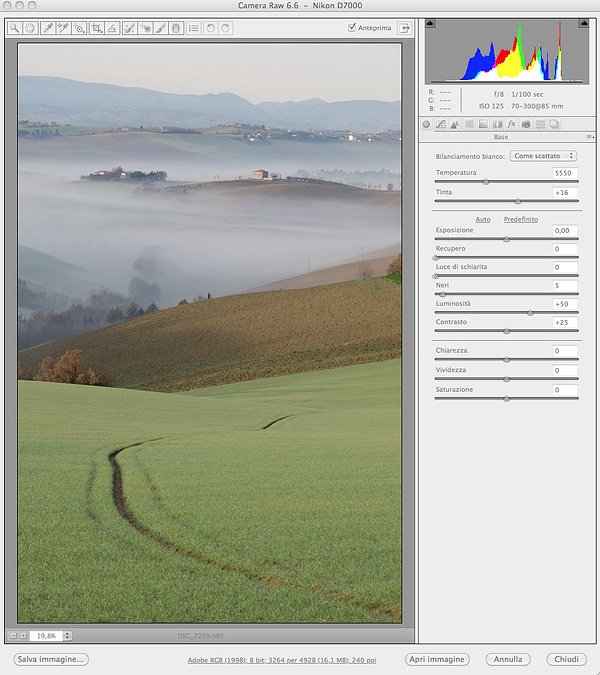Open the Tone Curve panel tab
Screen dimensions: 600x675
440,124
